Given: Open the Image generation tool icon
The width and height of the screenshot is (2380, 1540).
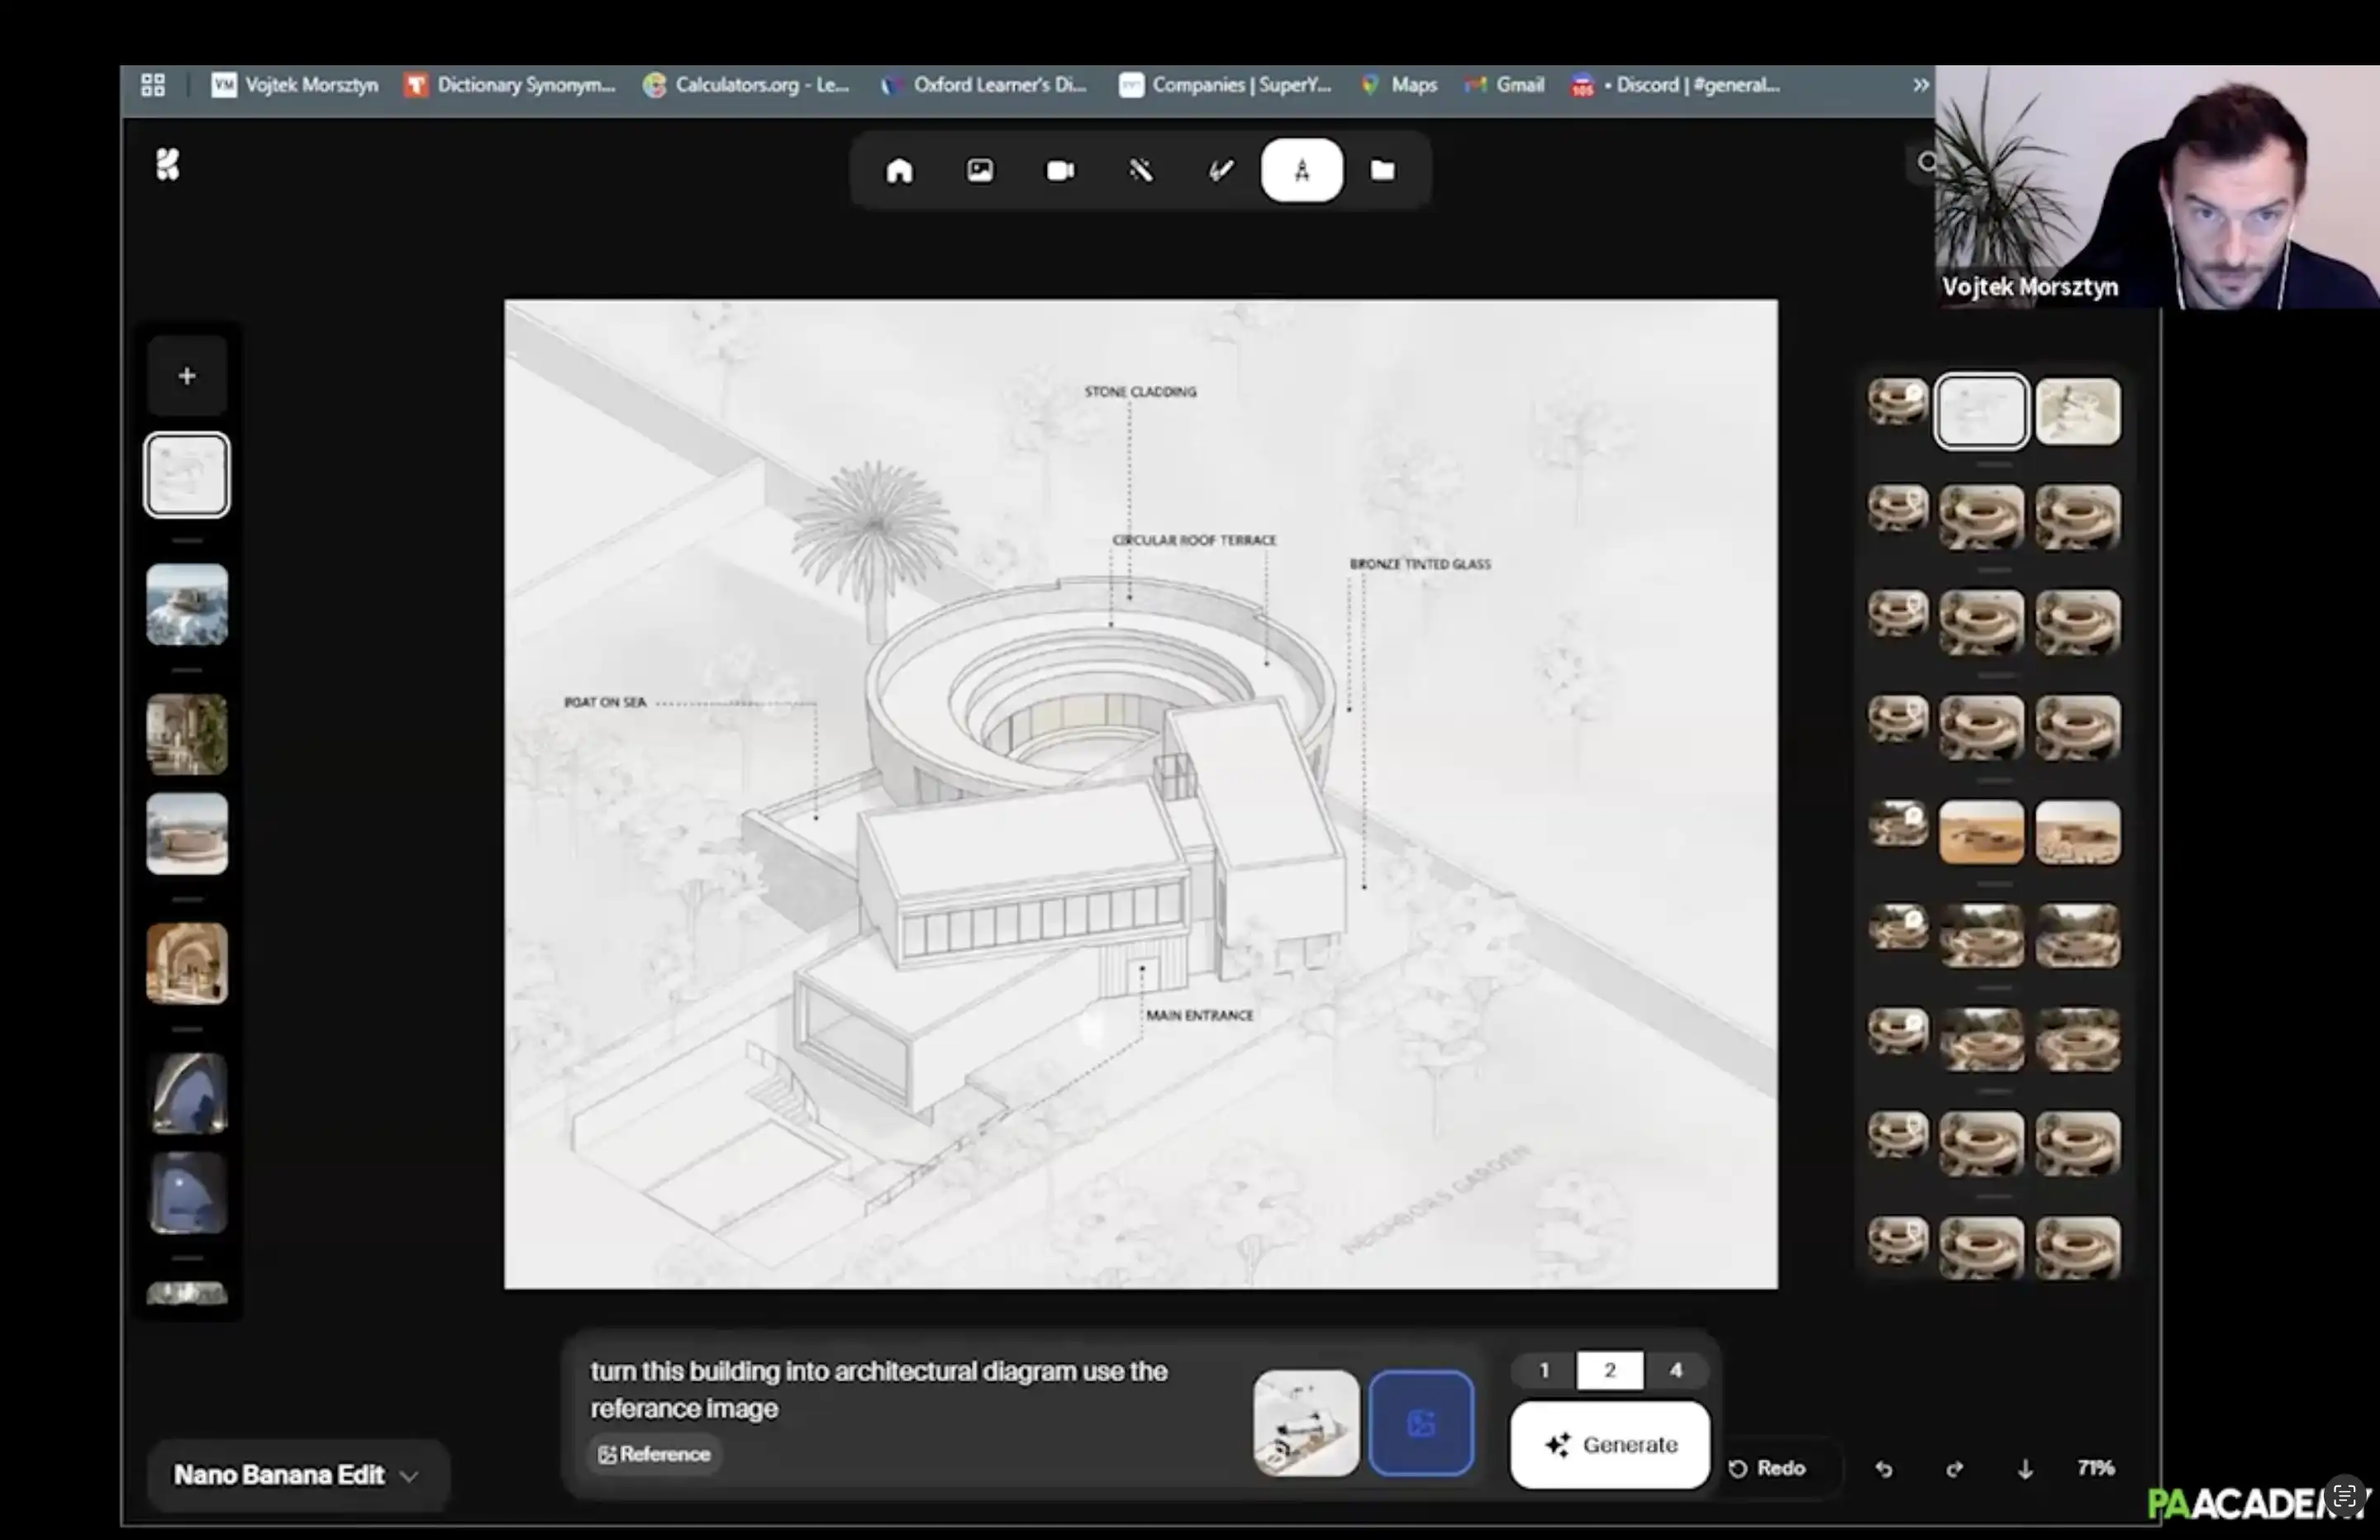Looking at the screenshot, I should coord(980,171).
